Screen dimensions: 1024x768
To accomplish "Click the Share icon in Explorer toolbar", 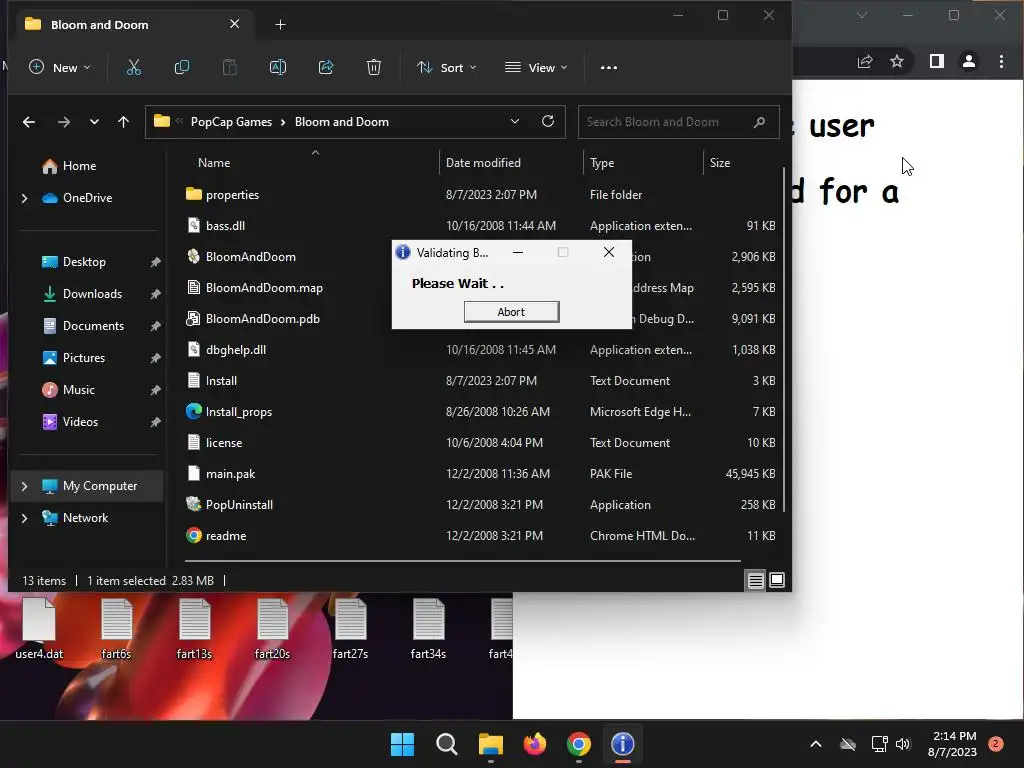I will point(326,67).
